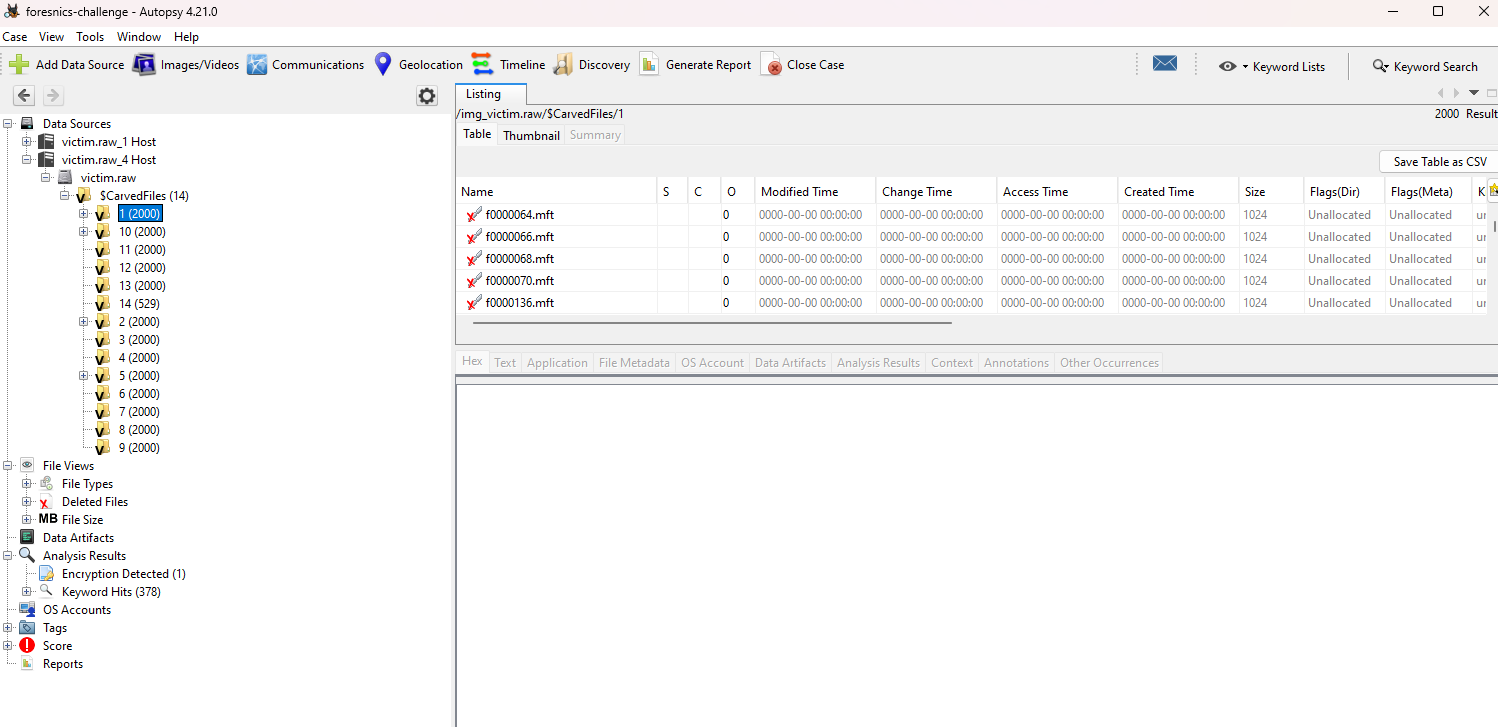Open the Keyword Lists dropdown

1272,67
